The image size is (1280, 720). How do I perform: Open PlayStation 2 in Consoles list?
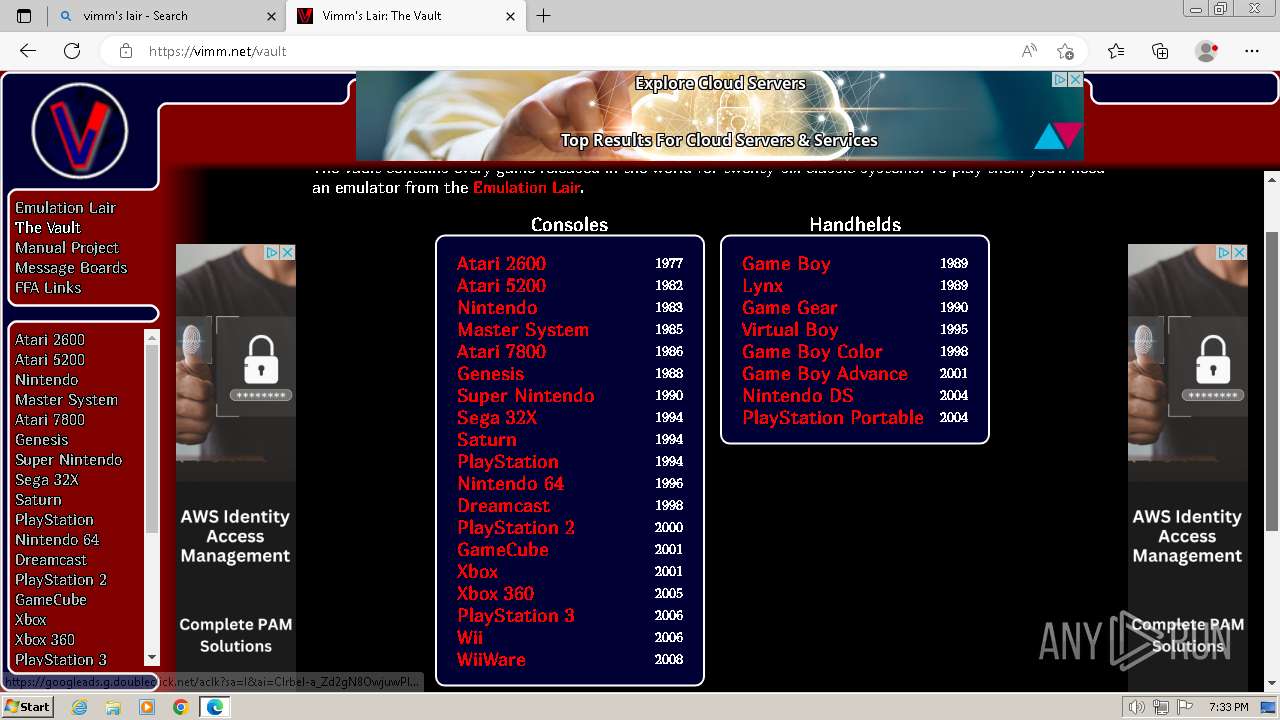(516, 528)
